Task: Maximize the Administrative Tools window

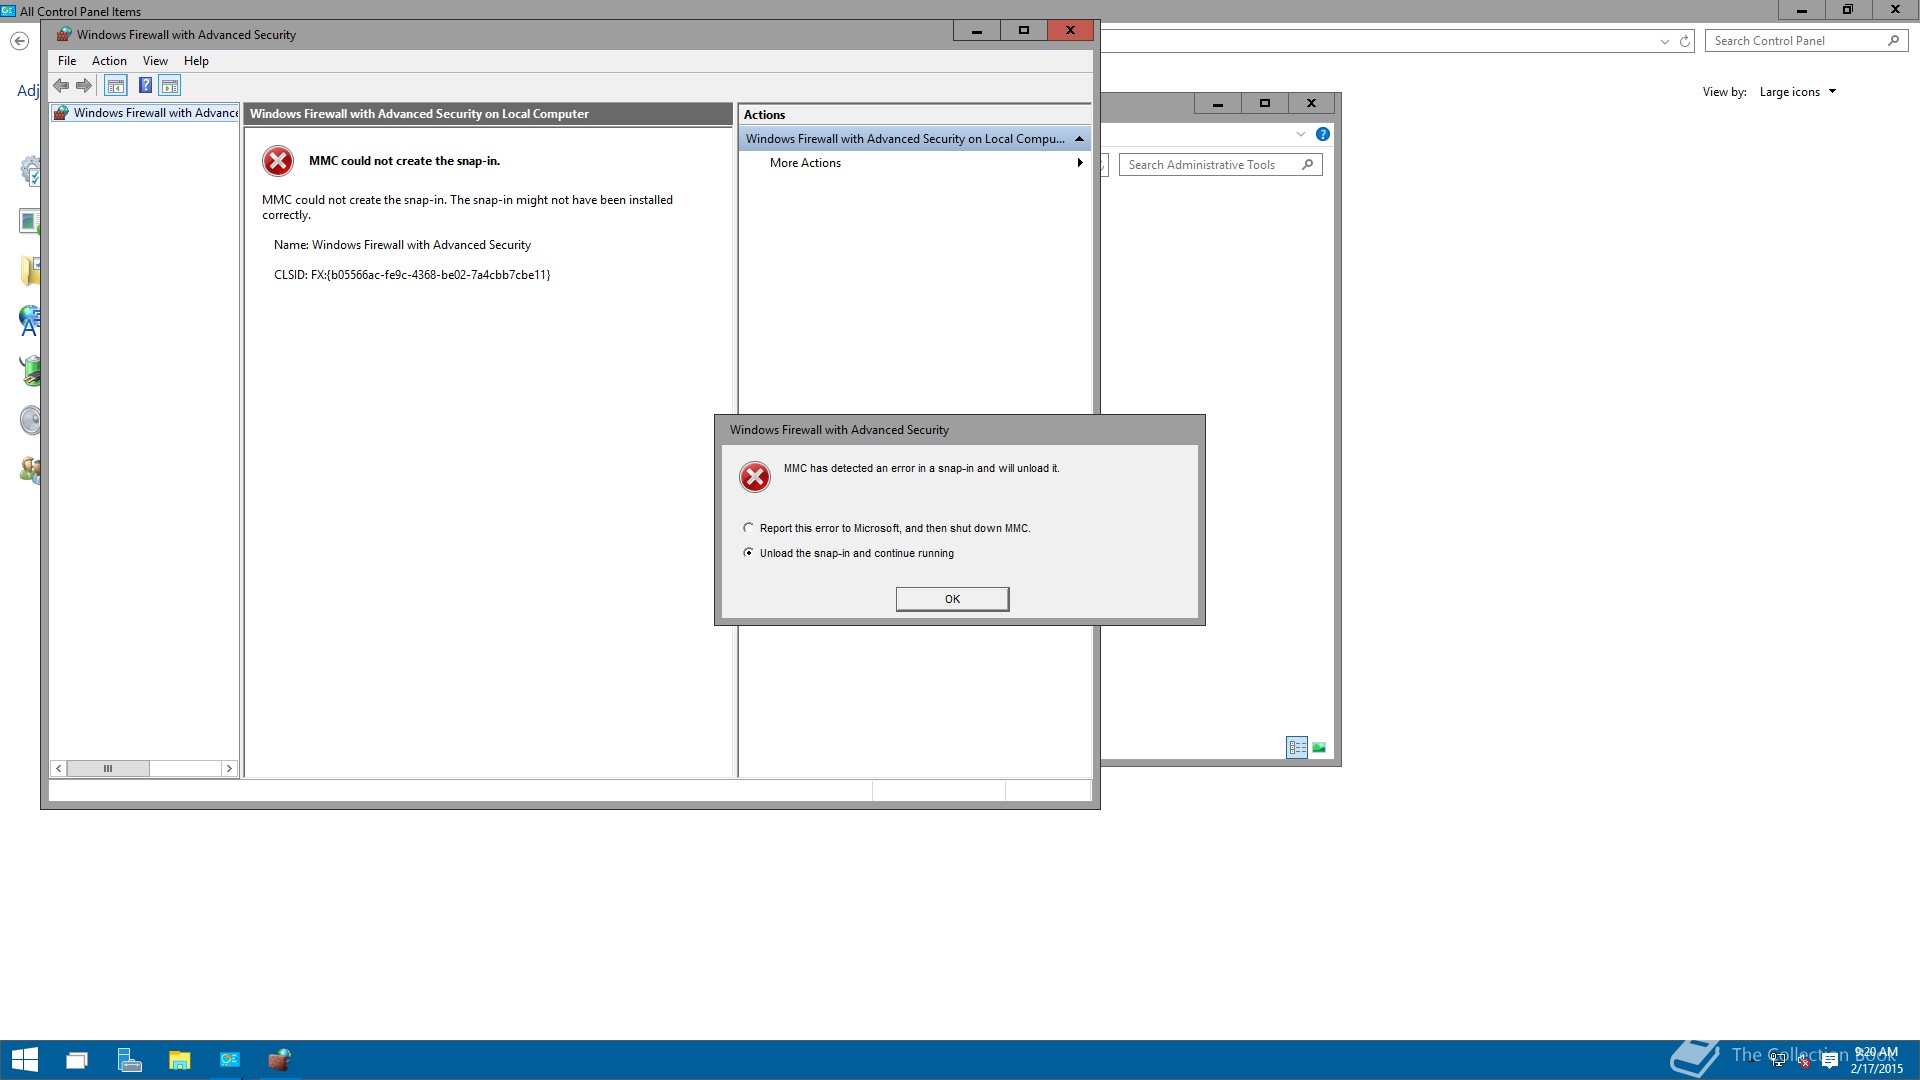Action: [x=1265, y=104]
